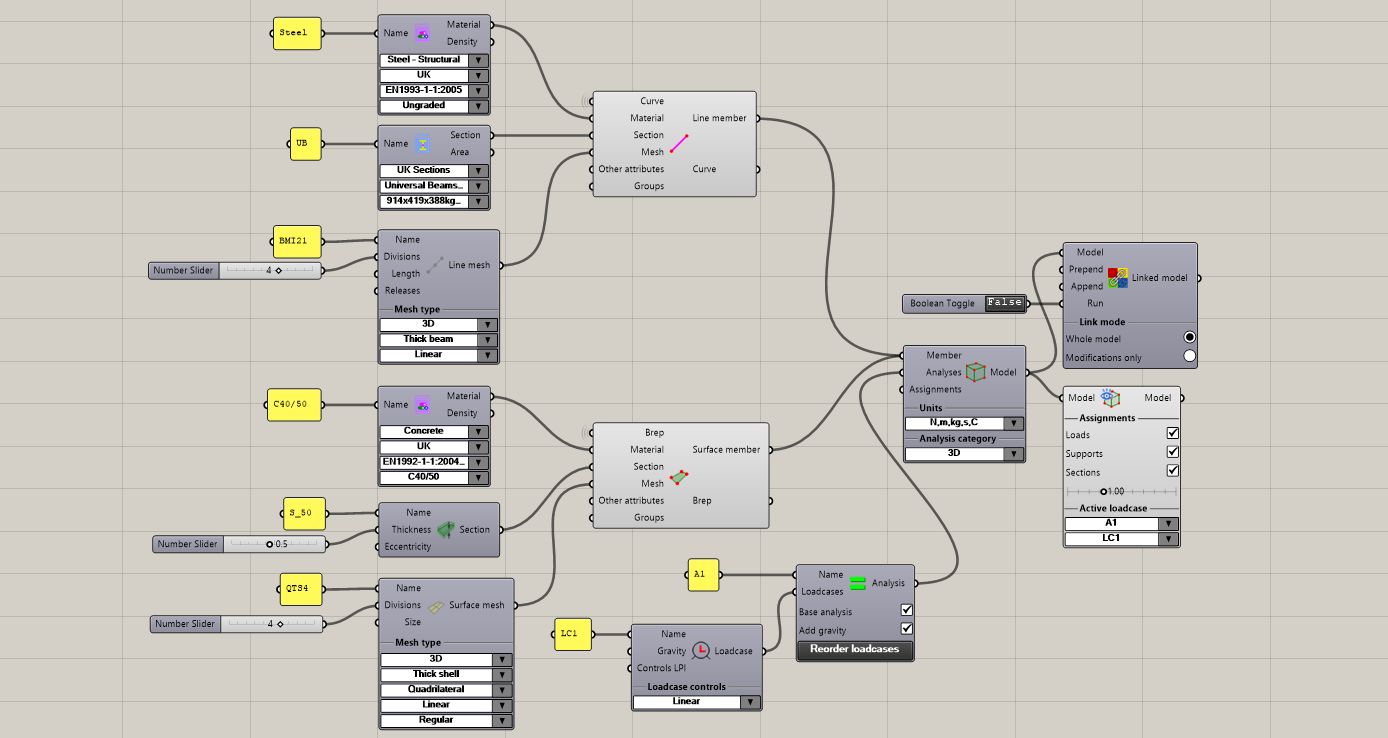Open the Thick shell dropdown
1388x738 pixels.
point(446,674)
